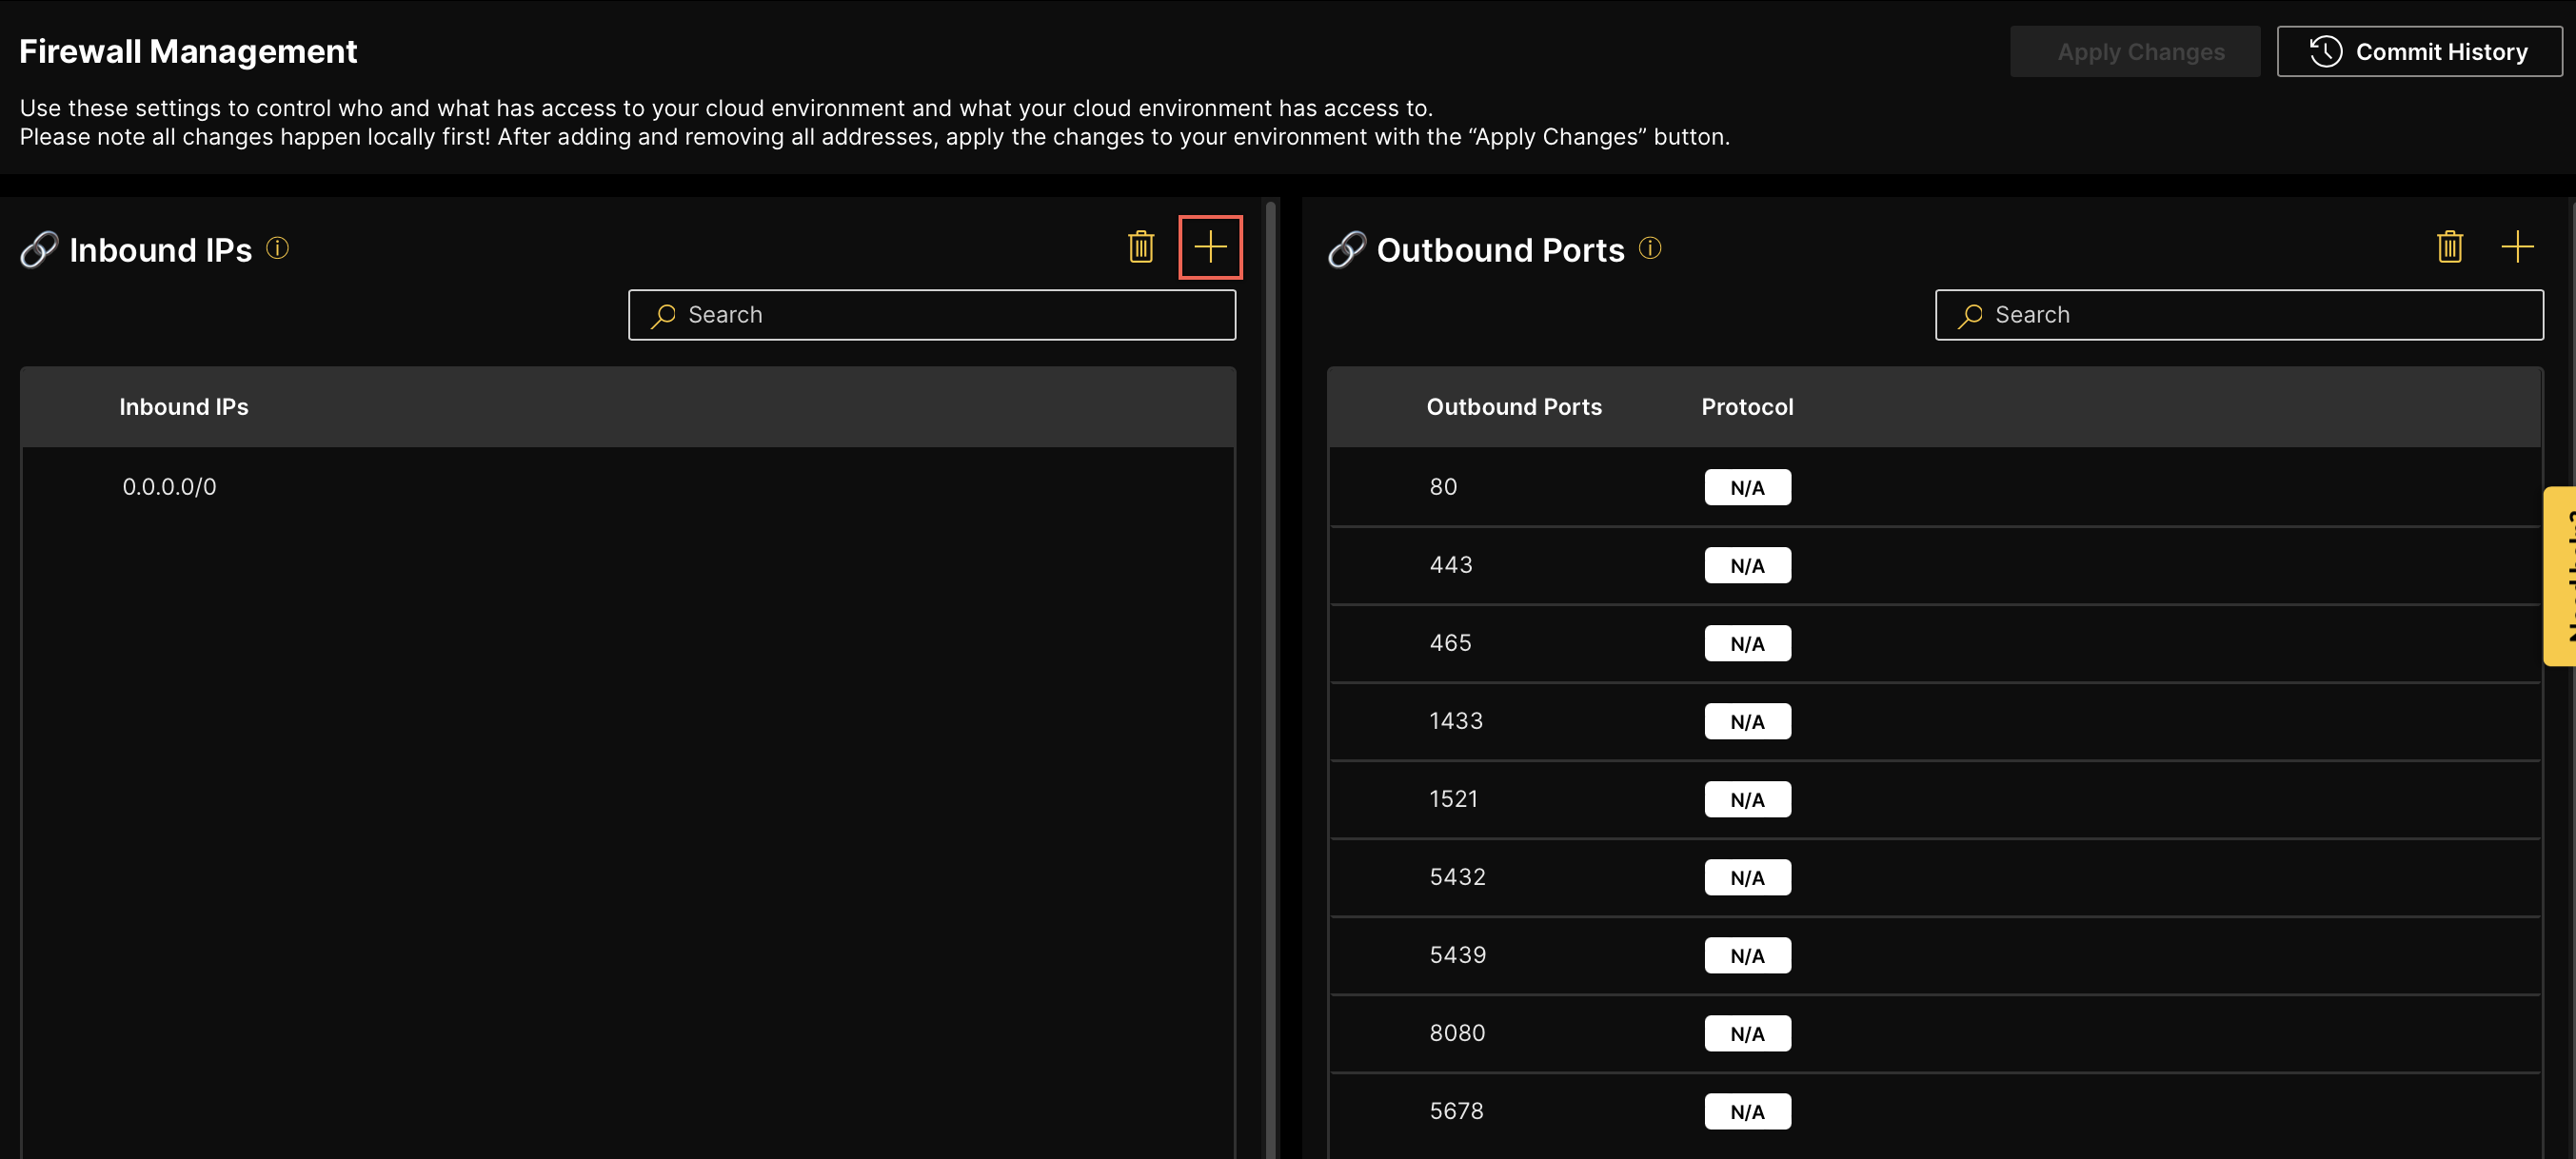Open Commit History
Screen dimensions: 2576x1159
[x=2420, y=51]
